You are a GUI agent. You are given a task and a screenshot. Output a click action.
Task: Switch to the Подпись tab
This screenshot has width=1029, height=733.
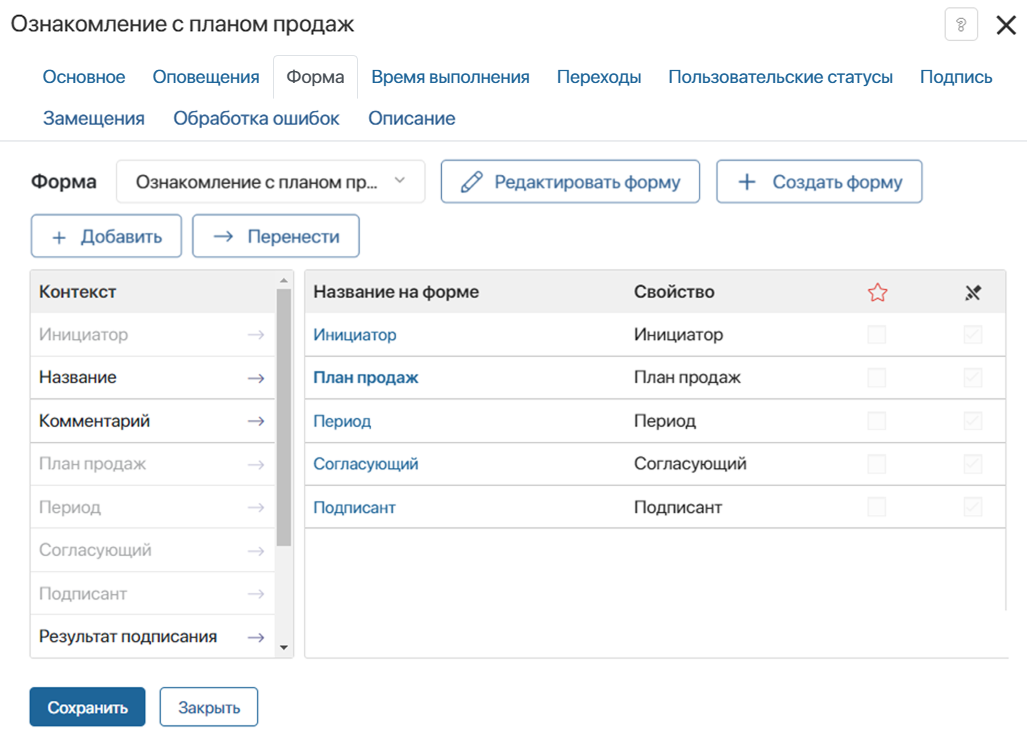pos(956,77)
